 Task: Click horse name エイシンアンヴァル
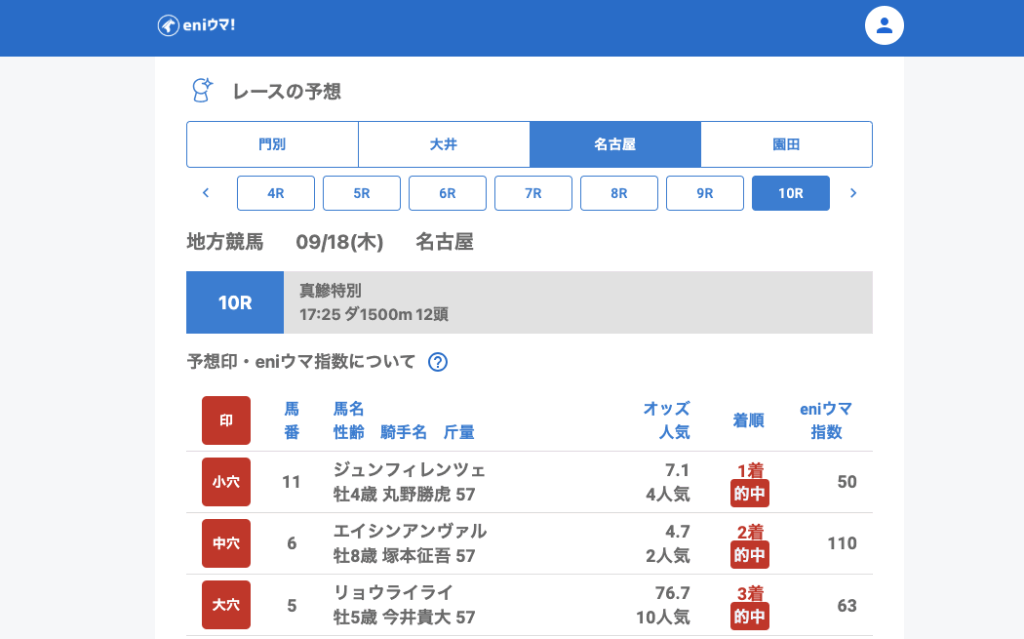(410, 531)
